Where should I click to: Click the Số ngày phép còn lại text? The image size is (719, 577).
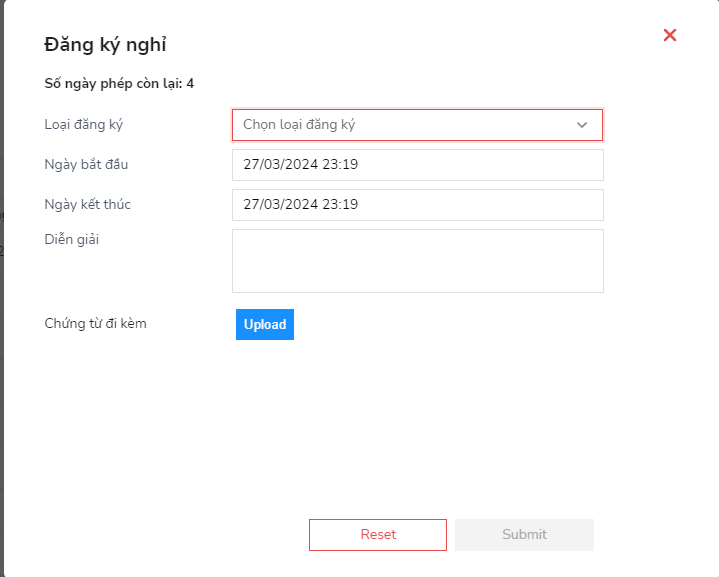[112, 84]
